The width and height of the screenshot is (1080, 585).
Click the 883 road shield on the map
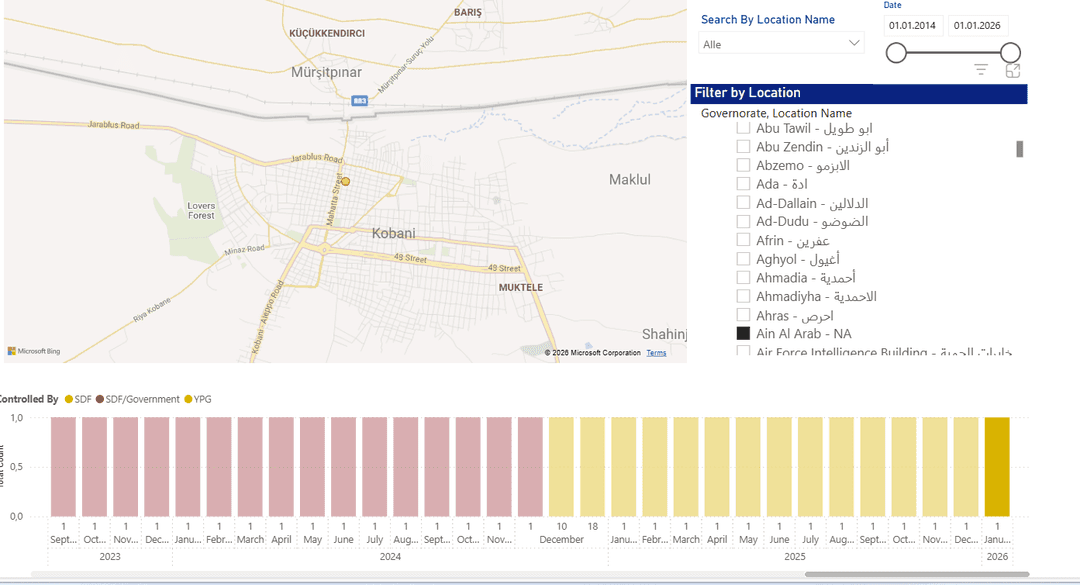pyautogui.click(x=359, y=101)
